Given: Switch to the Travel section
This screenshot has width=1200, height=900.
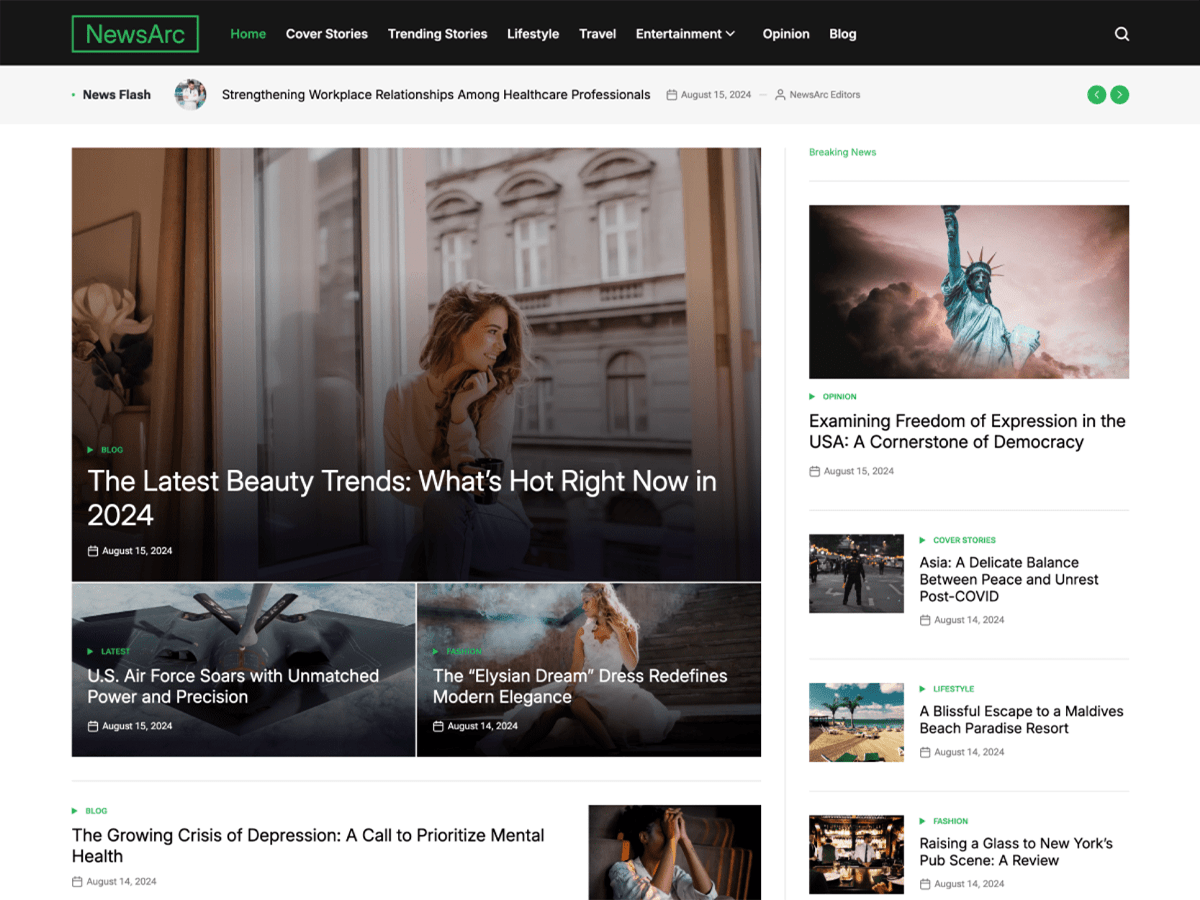Looking at the screenshot, I should tap(597, 33).
